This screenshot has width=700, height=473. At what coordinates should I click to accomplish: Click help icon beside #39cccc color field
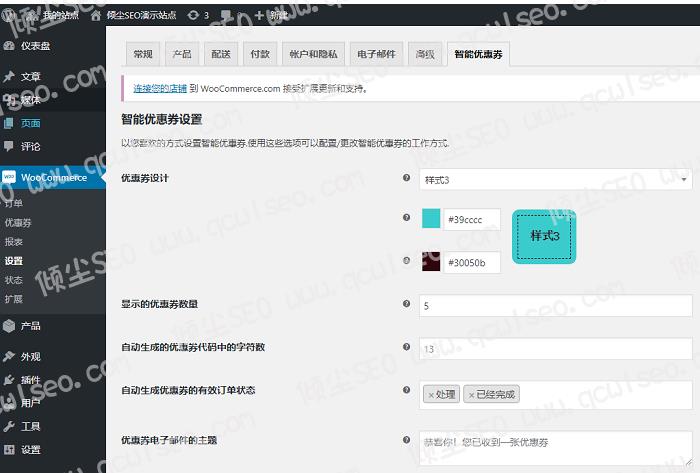406,217
